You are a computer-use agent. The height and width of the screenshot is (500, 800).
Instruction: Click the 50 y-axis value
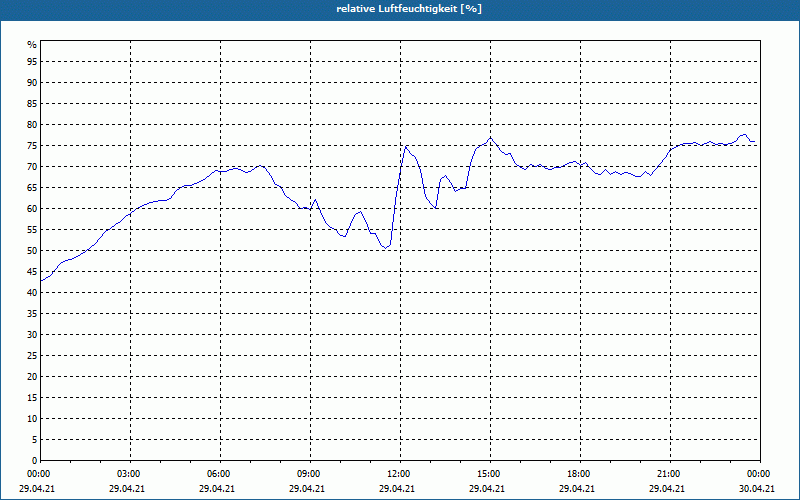pyautogui.click(x=32, y=251)
